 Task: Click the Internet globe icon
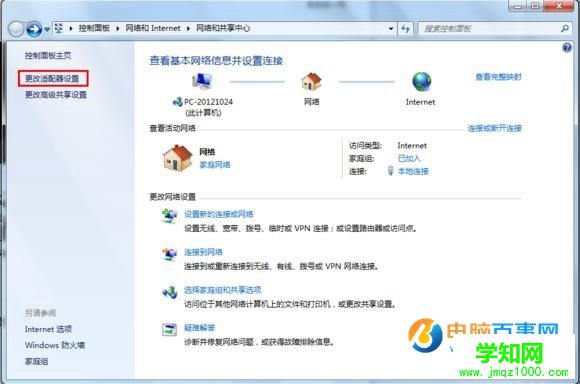(422, 81)
